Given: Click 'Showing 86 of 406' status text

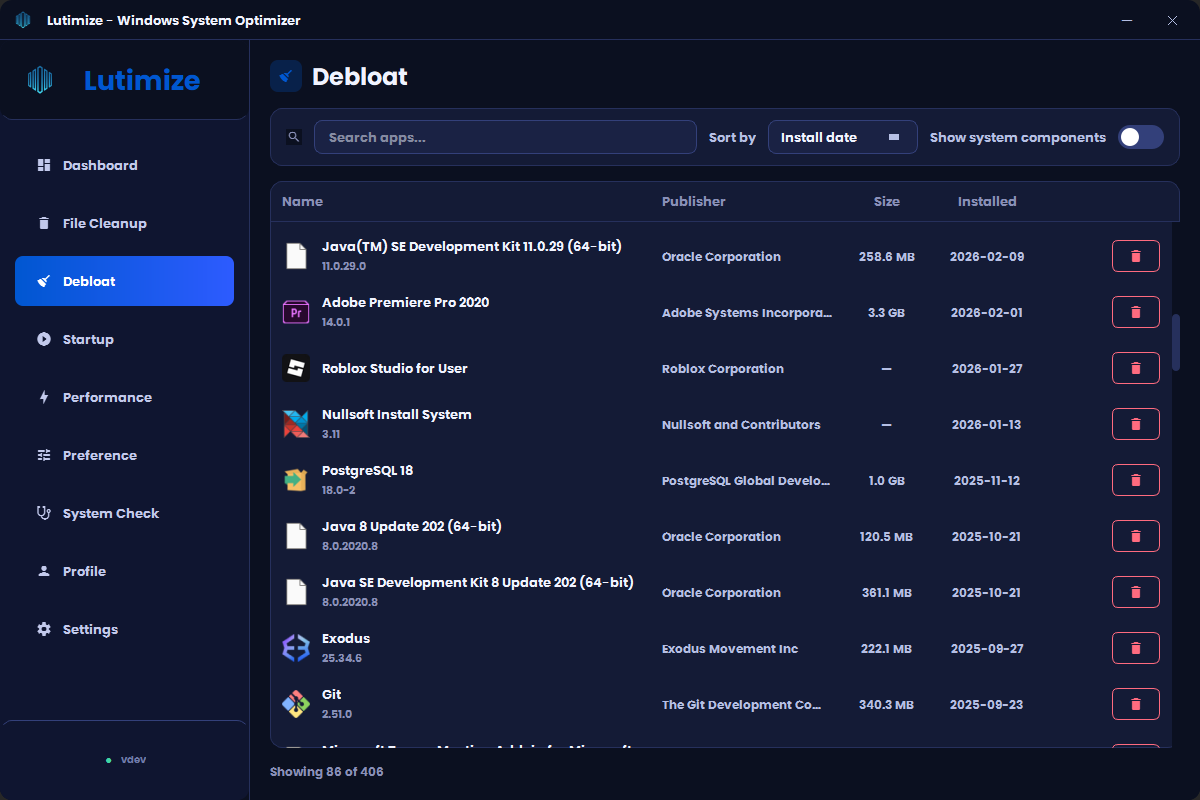Looking at the screenshot, I should (x=326, y=772).
